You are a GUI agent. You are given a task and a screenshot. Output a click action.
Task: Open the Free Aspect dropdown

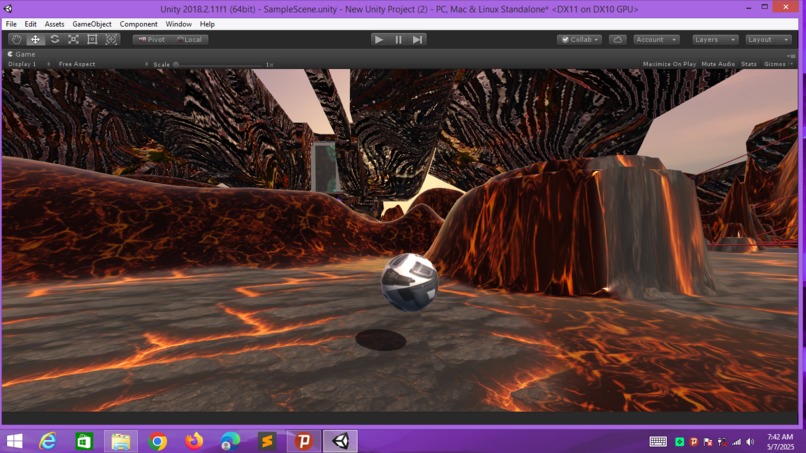click(x=103, y=64)
